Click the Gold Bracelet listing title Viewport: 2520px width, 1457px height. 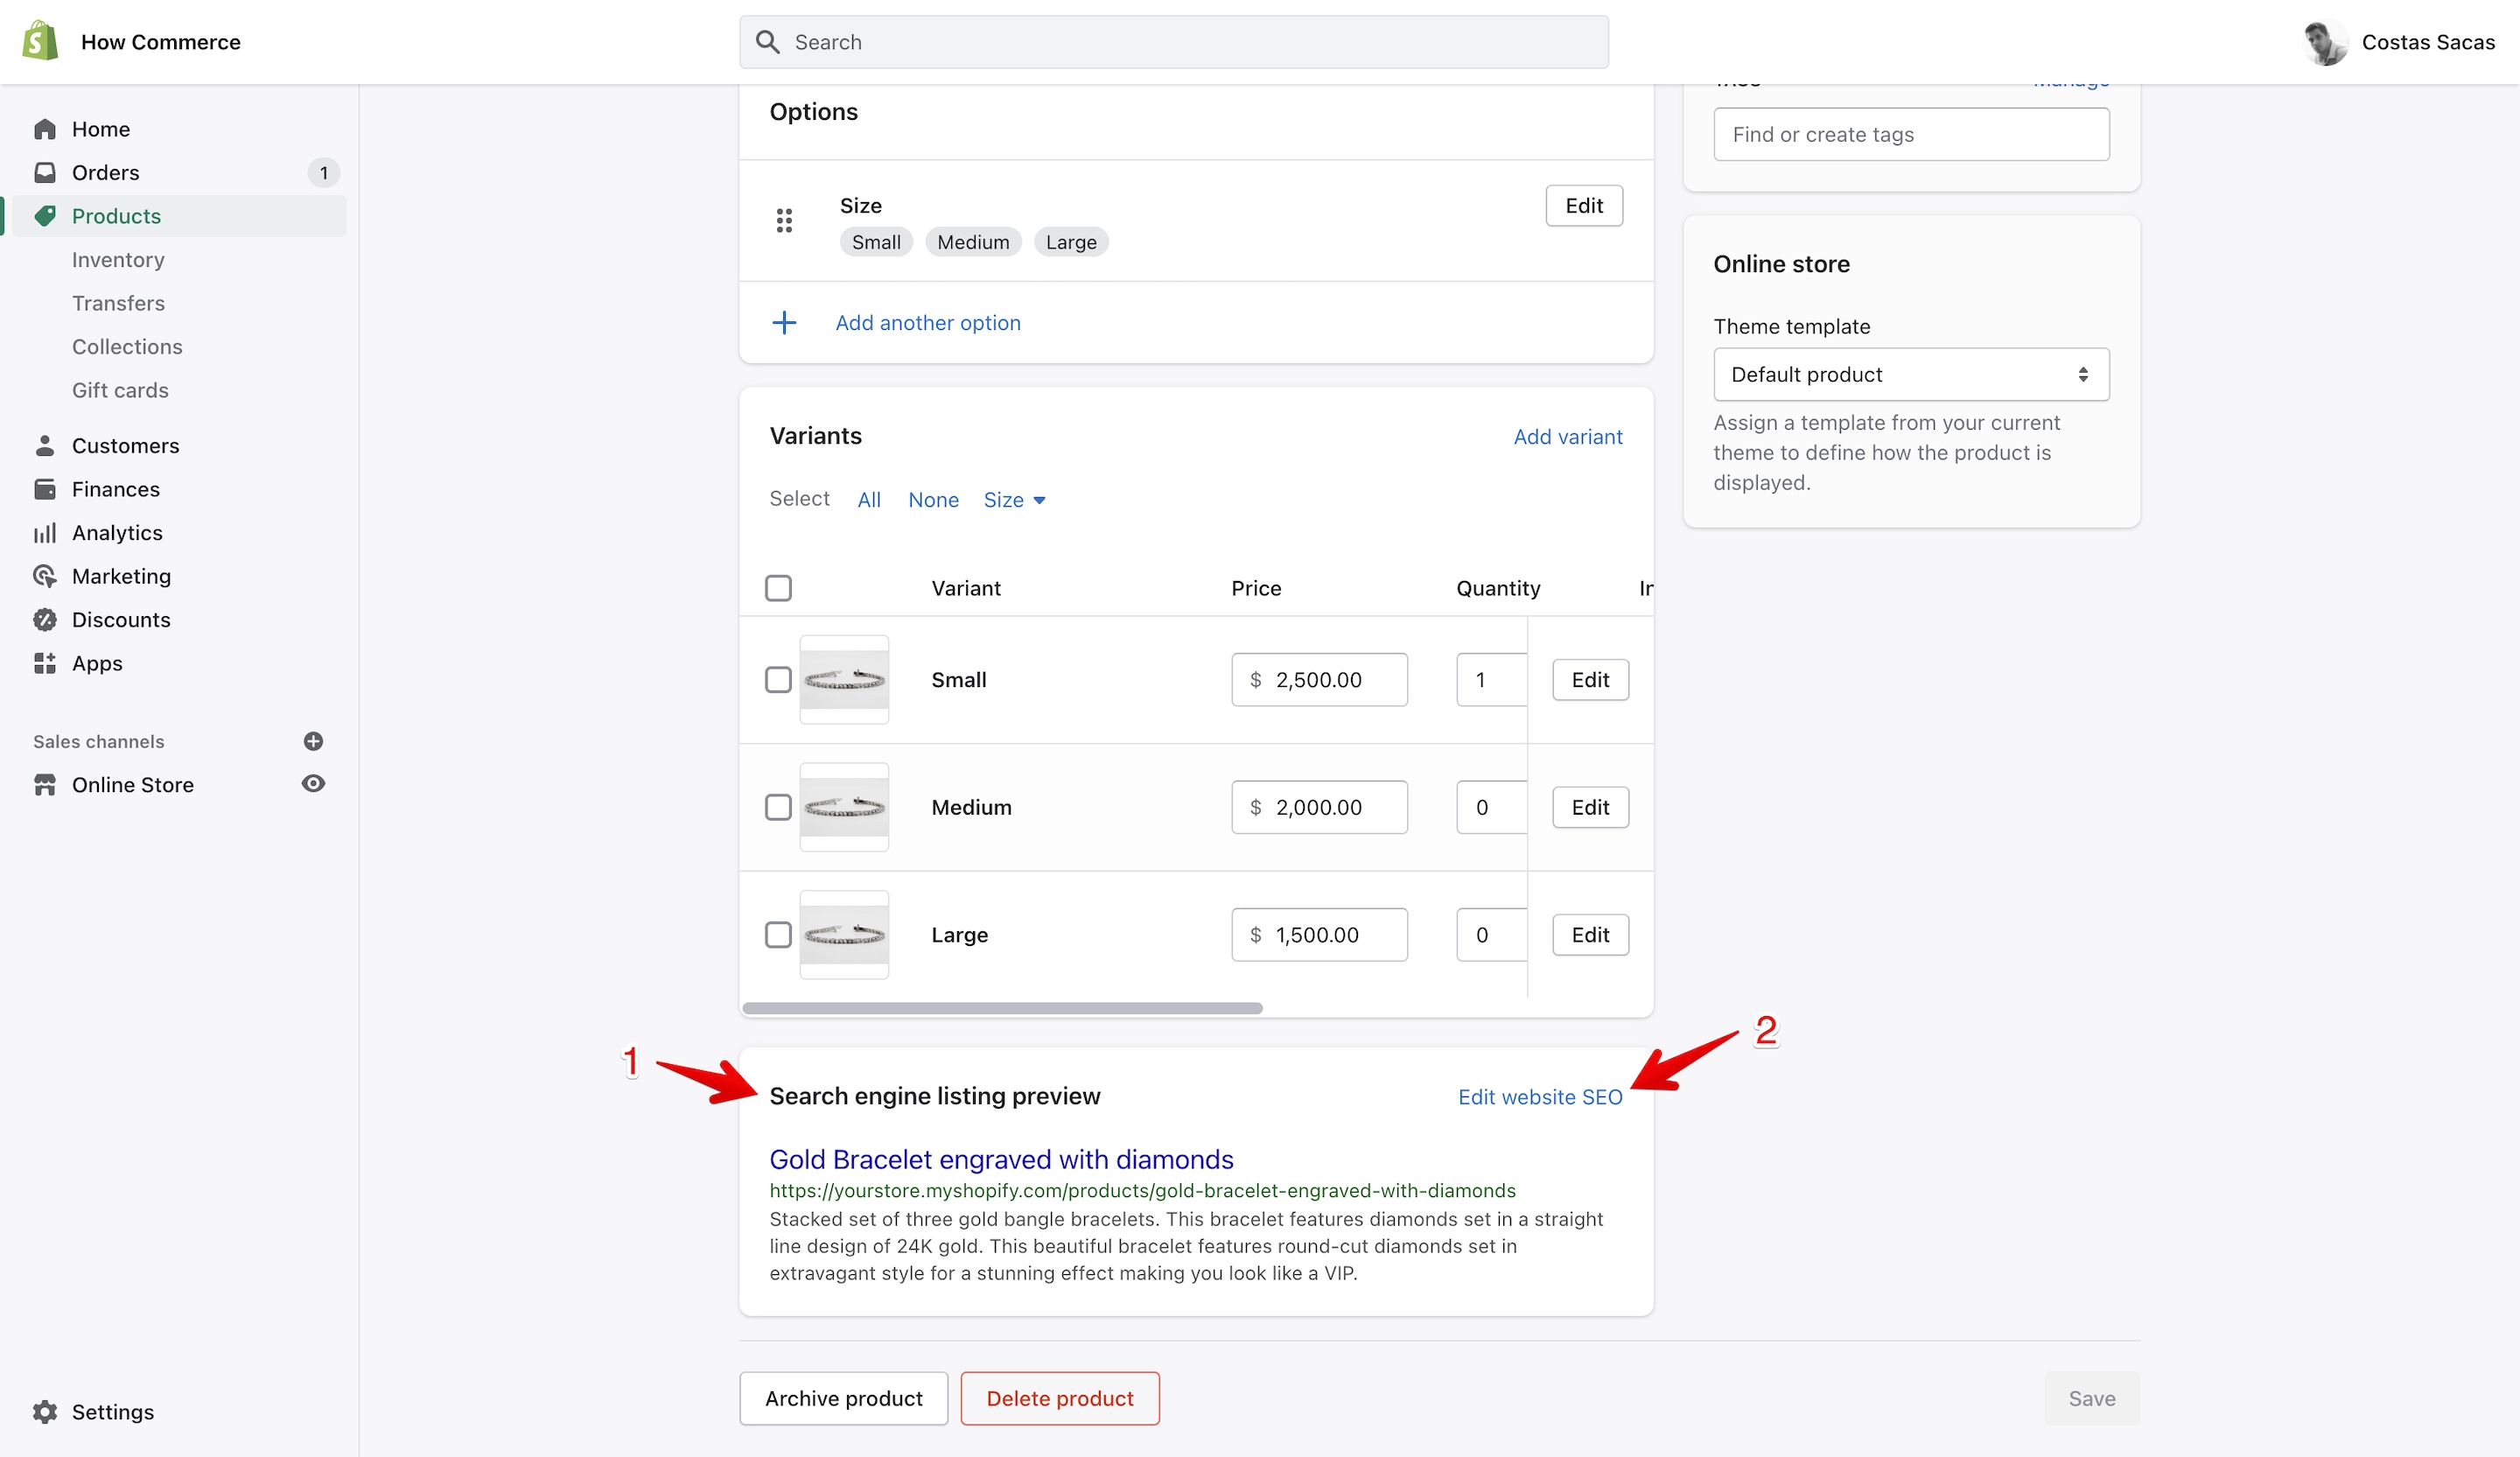click(1001, 1159)
